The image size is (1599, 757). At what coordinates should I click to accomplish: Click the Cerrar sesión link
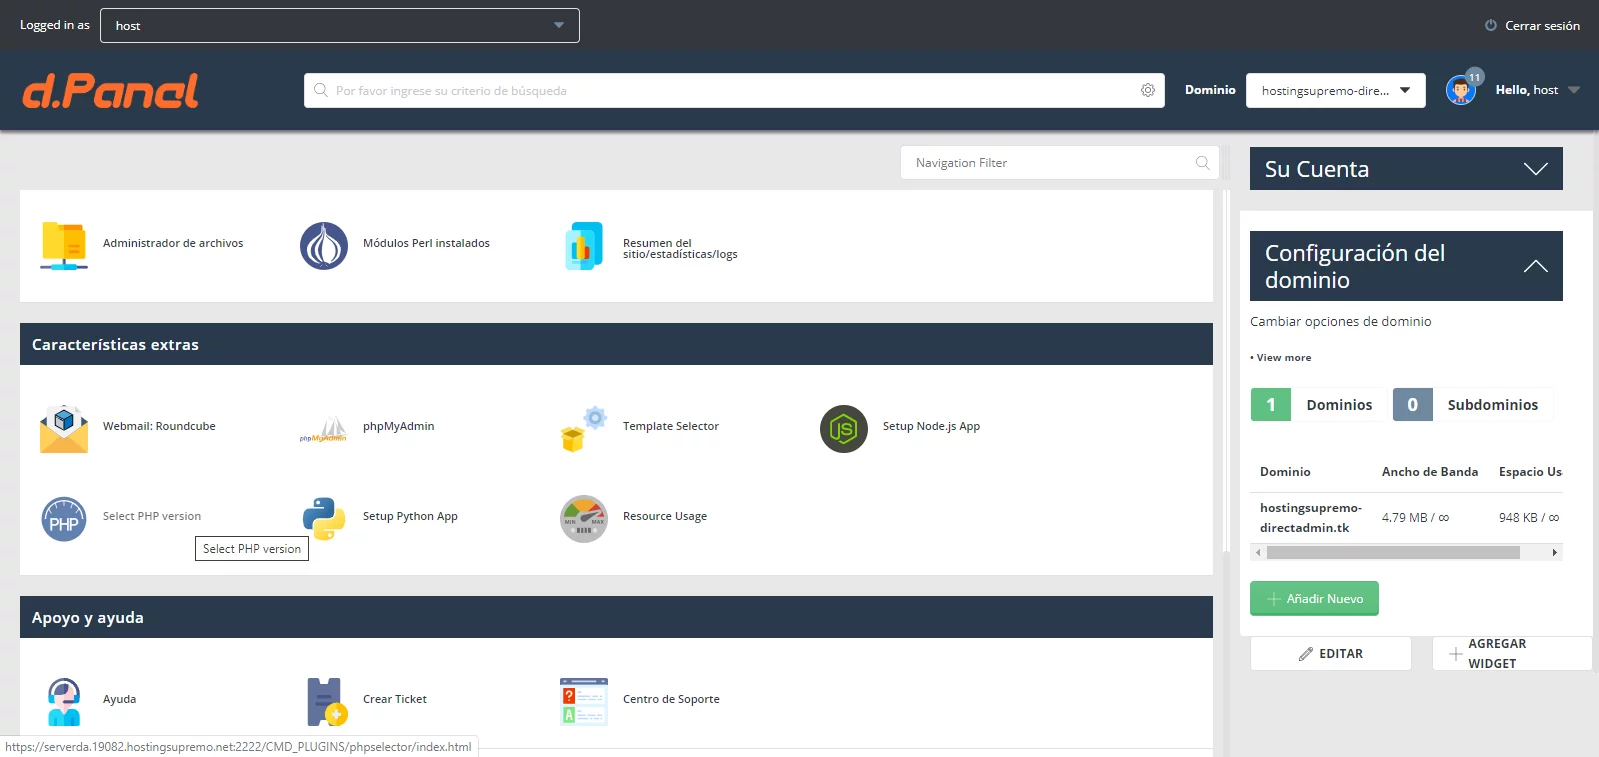coord(1533,26)
